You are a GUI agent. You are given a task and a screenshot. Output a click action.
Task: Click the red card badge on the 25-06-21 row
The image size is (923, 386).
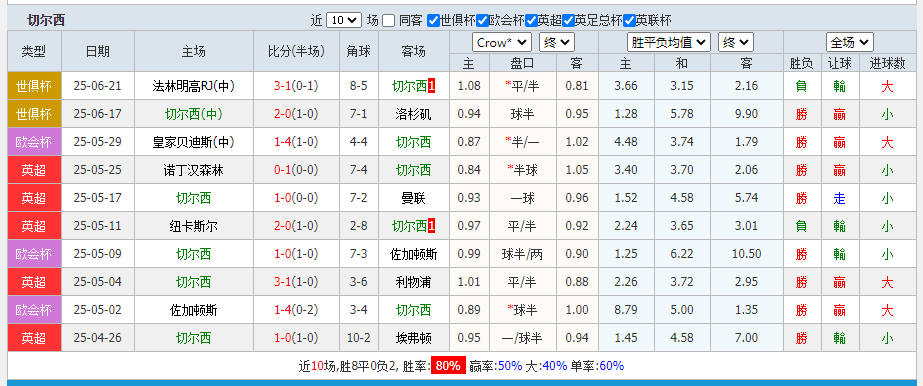tap(431, 86)
